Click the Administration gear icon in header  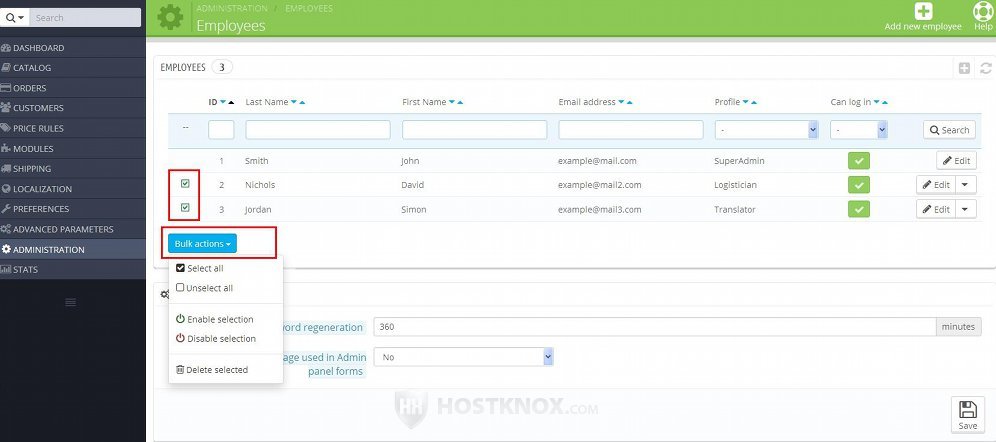point(170,17)
